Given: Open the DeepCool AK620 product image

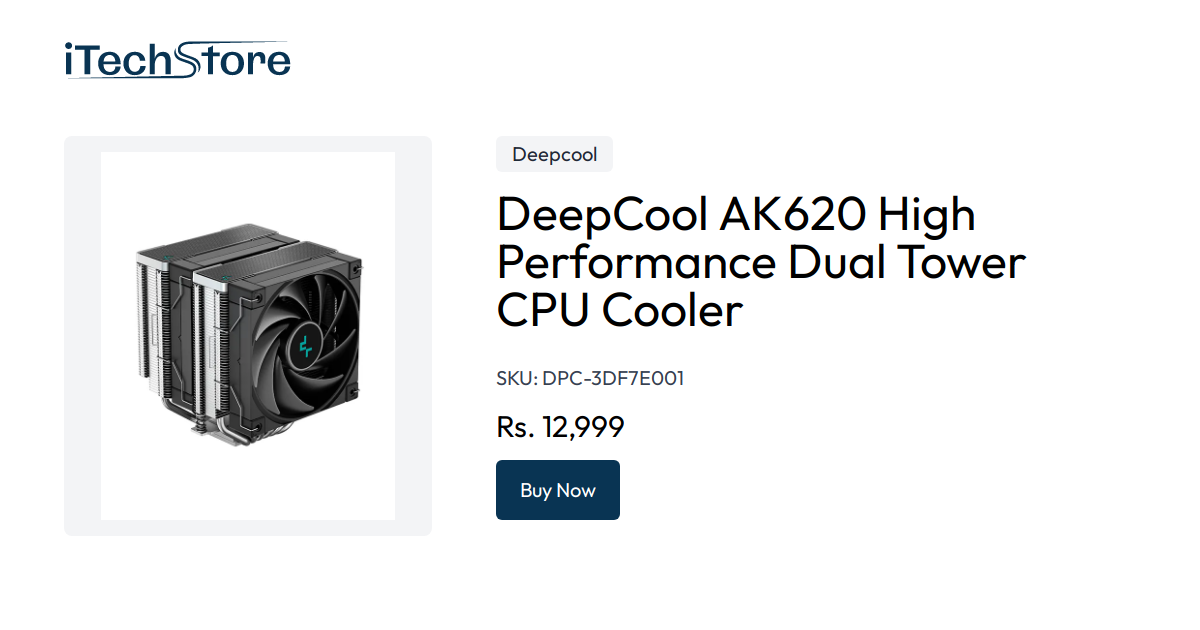Looking at the screenshot, I should coord(247,335).
